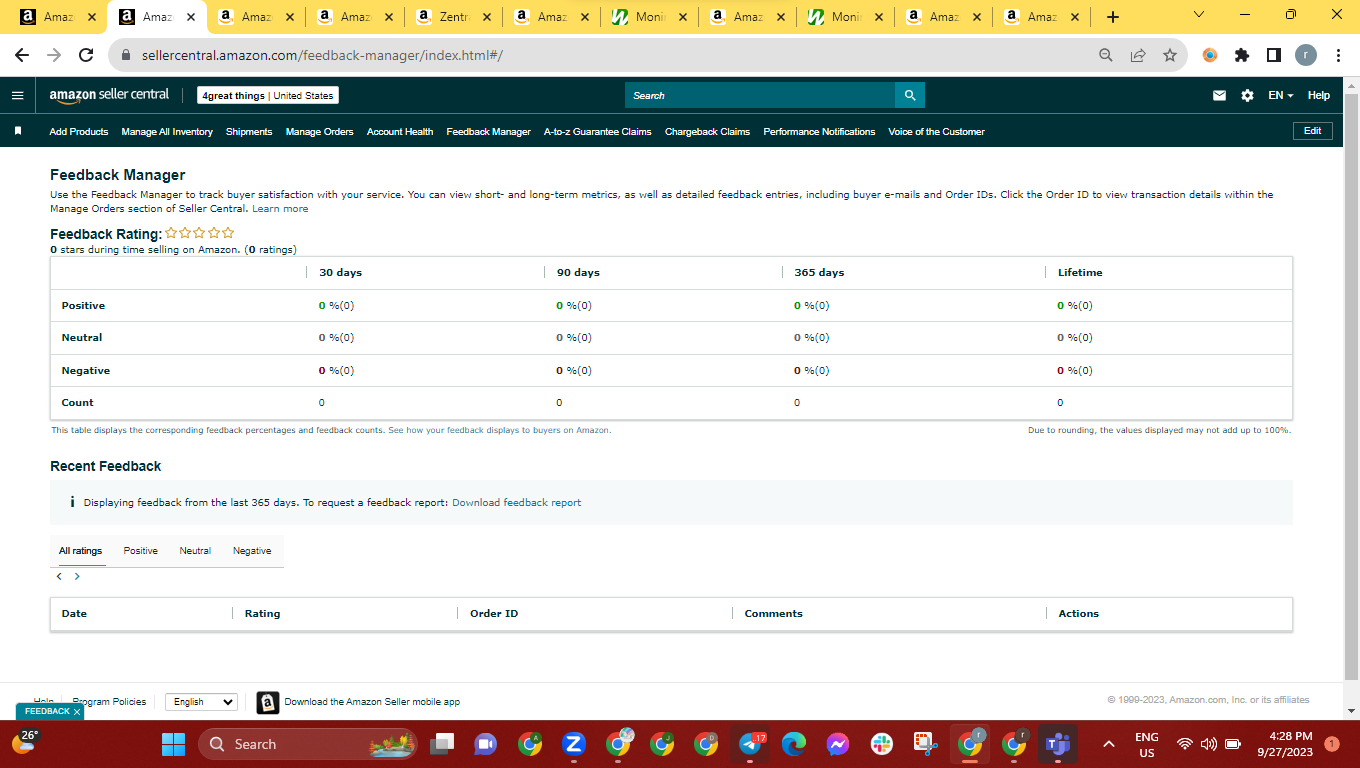Launch Zoom from the taskbar
This screenshot has width=1360, height=768.
(x=574, y=744)
